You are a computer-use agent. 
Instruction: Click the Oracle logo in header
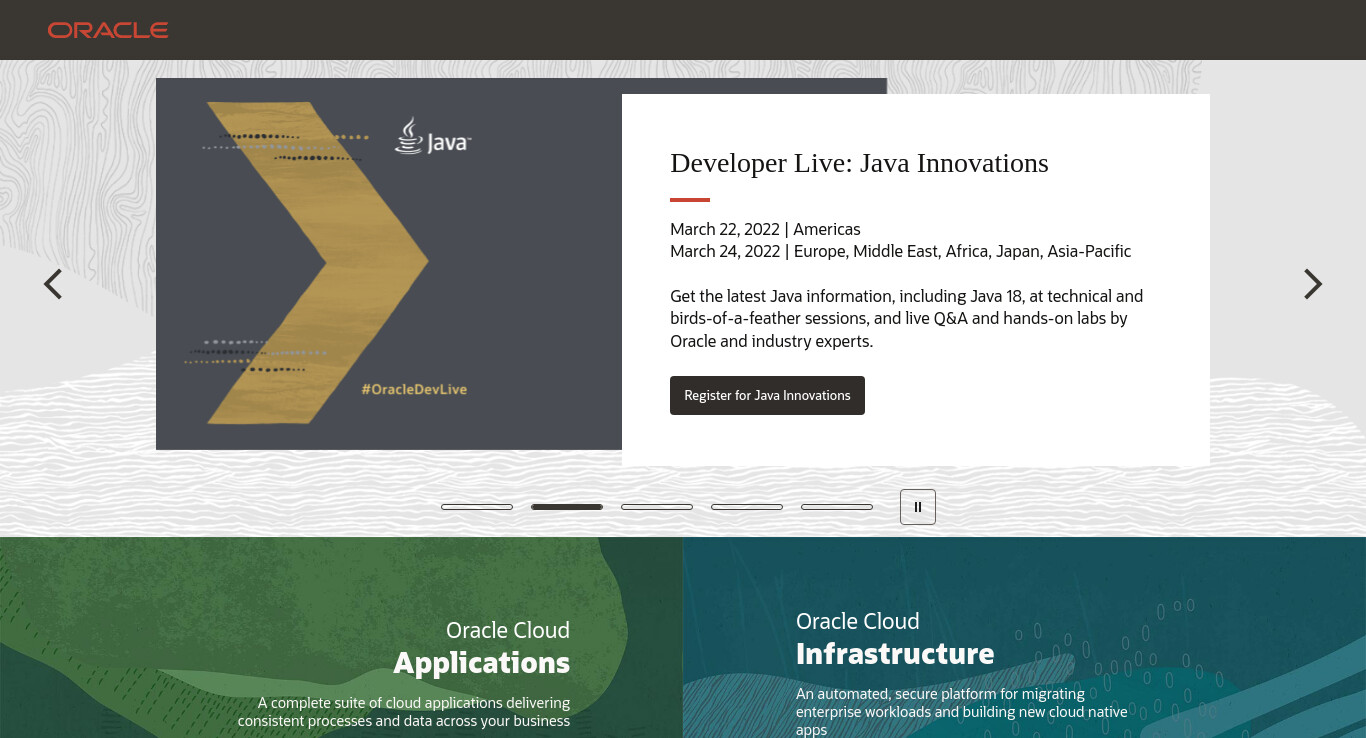coord(108,30)
